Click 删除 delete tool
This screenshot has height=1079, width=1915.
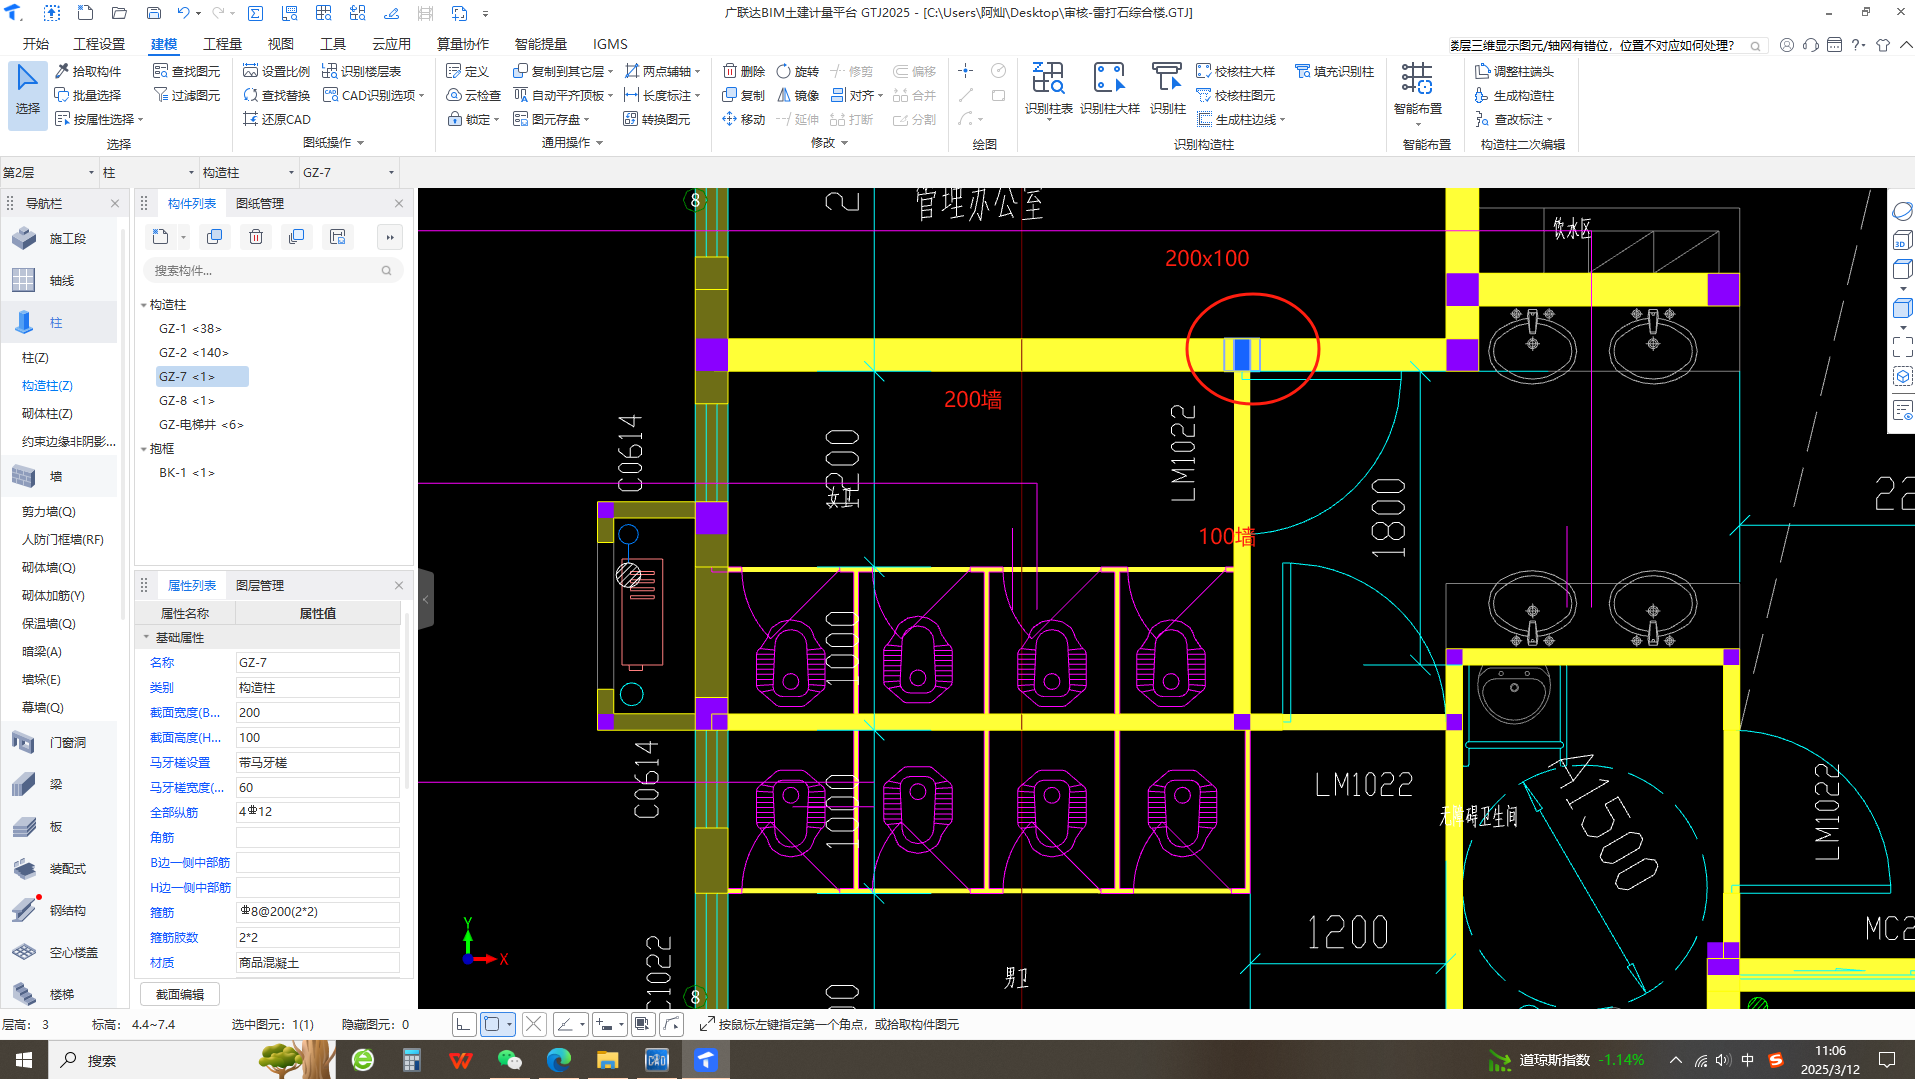(x=744, y=71)
